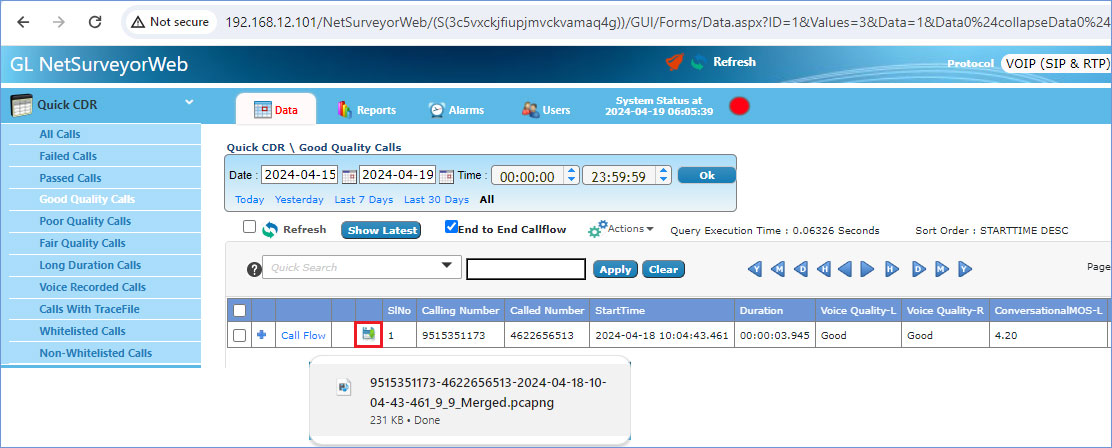The height and width of the screenshot is (448, 1112).
Task: Download trace file icon in call row
Action: pos(368,335)
